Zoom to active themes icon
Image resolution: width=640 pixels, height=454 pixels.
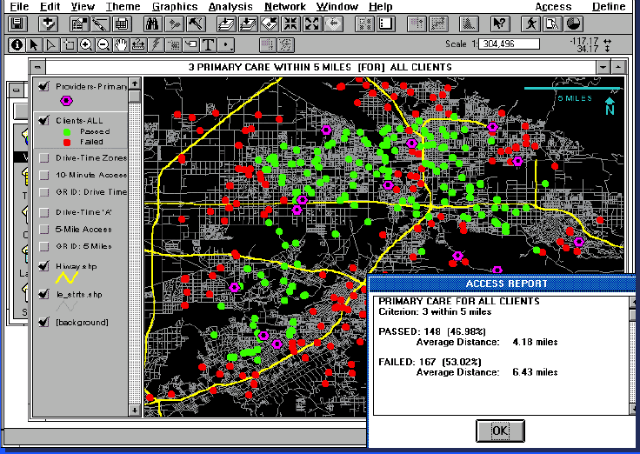[247, 24]
